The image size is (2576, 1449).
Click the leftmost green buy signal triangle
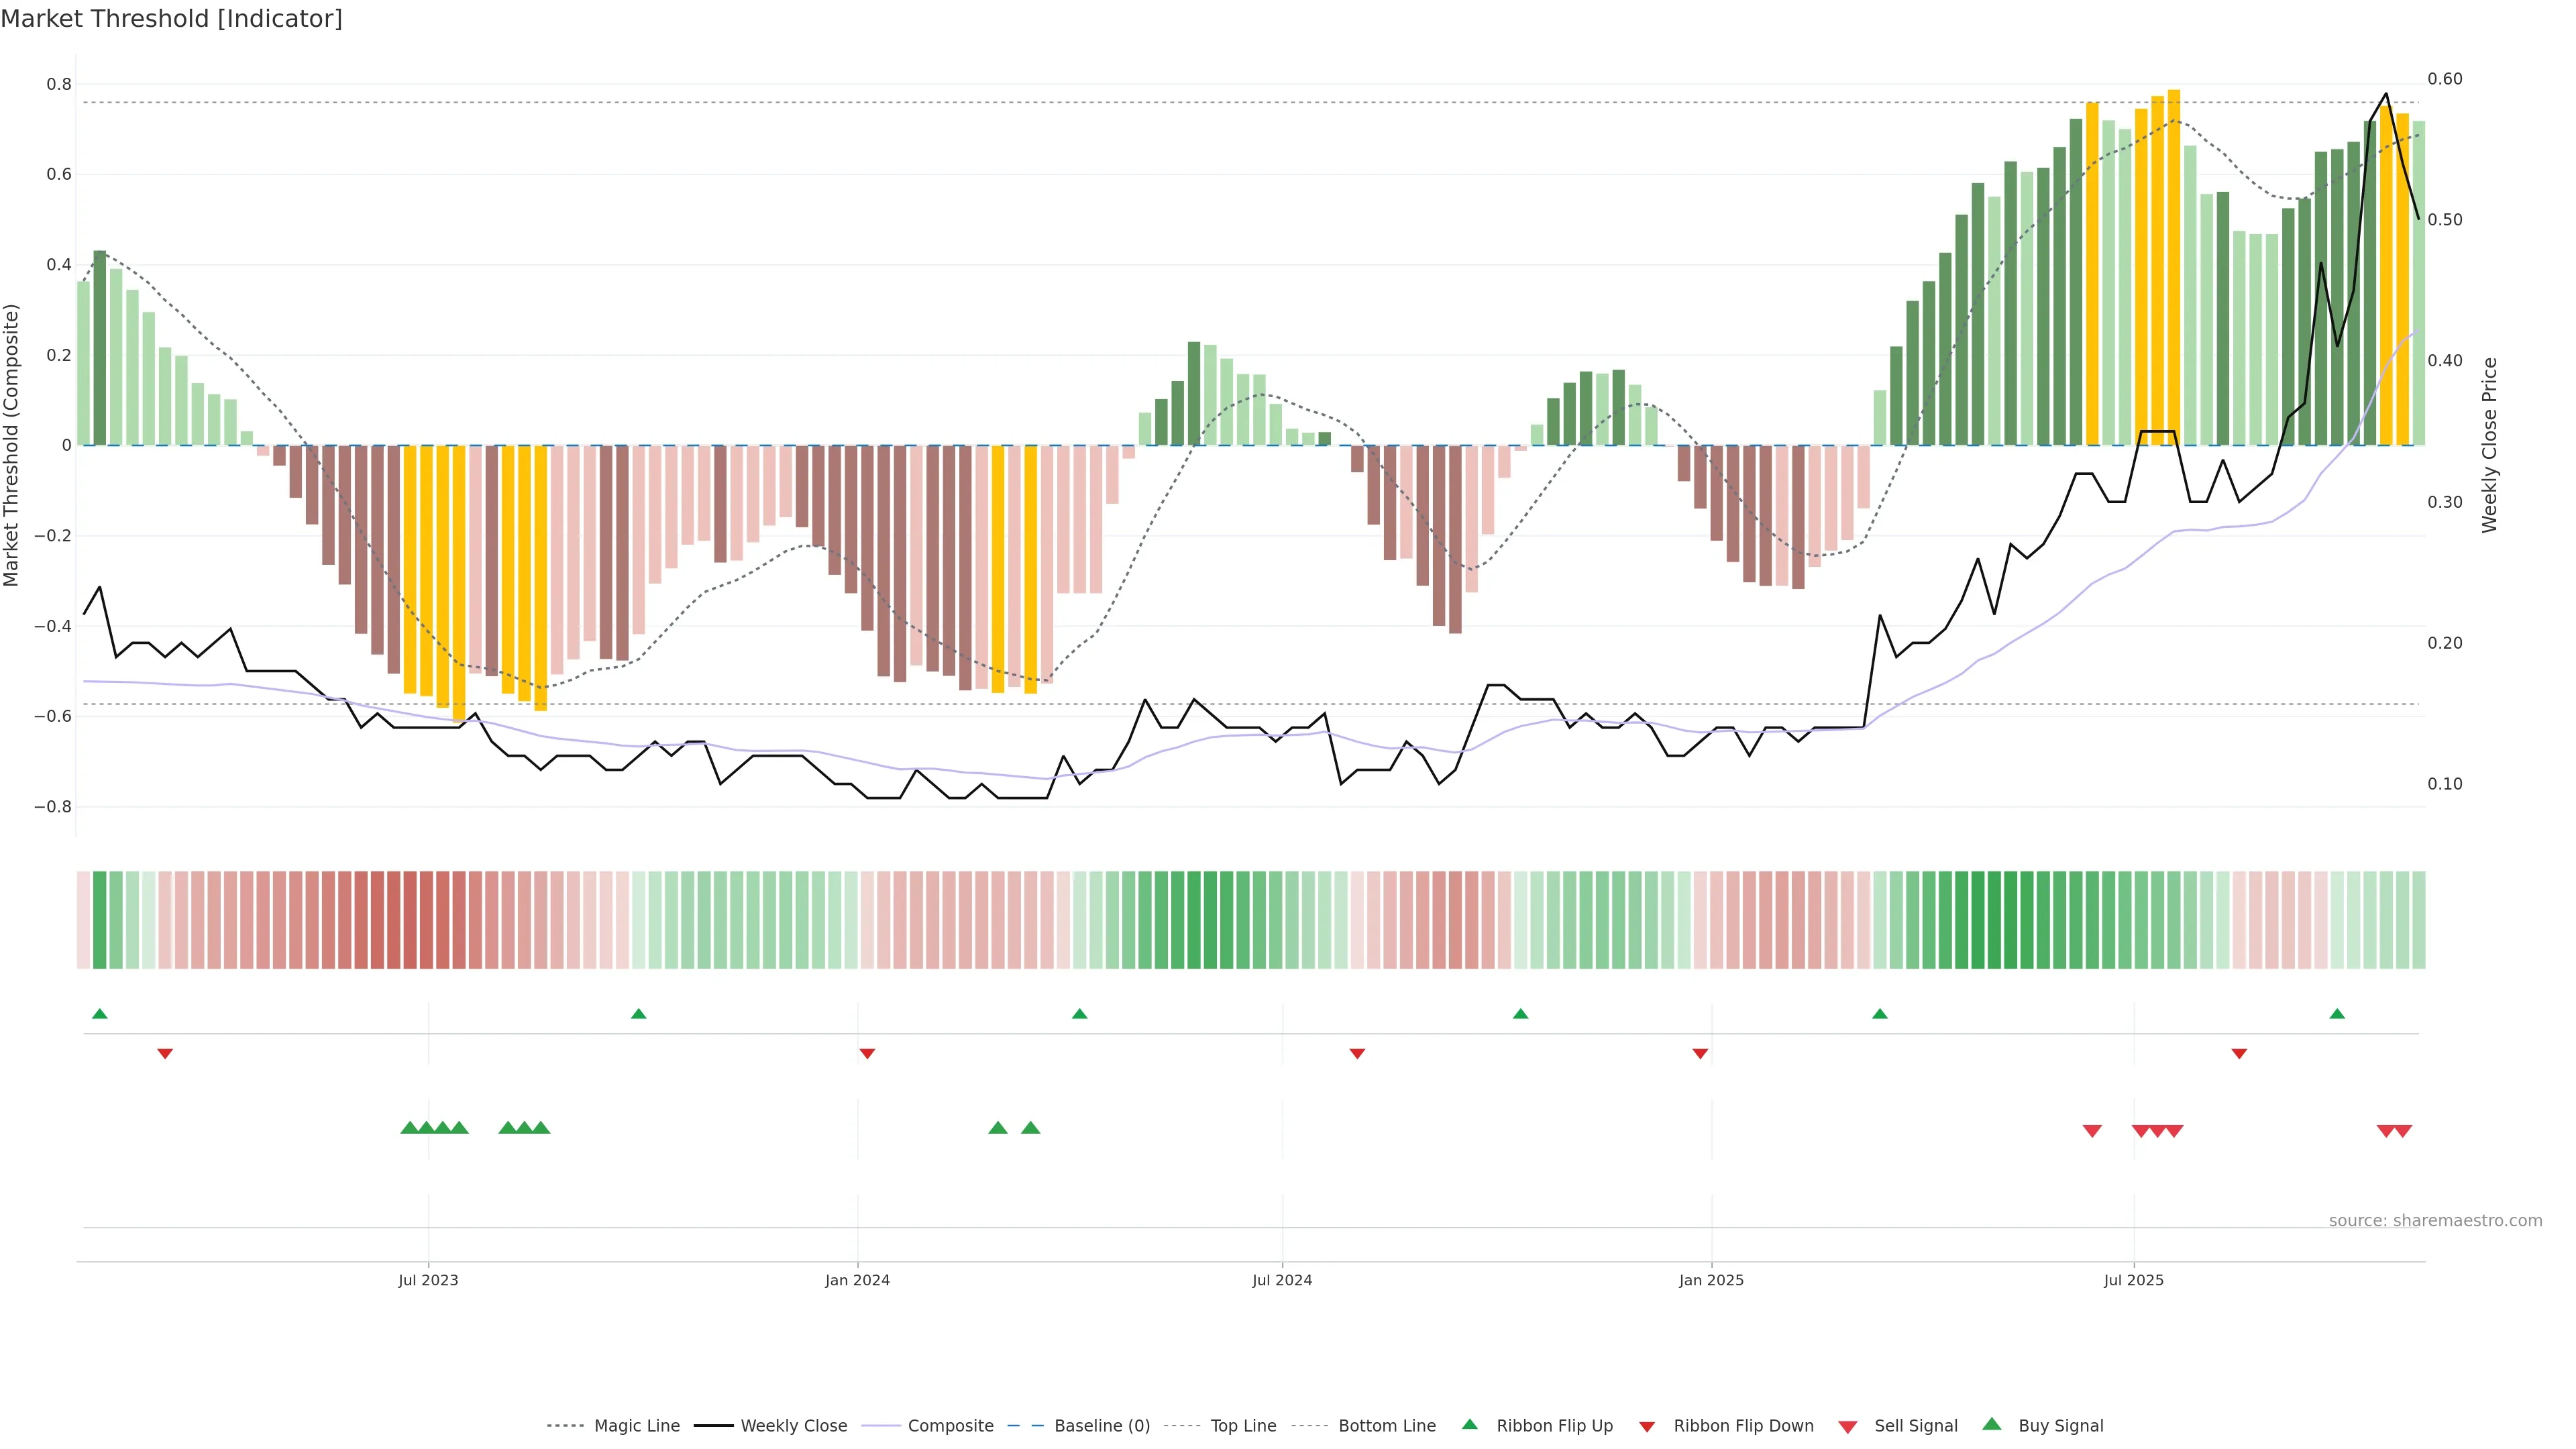tap(409, 1128)
